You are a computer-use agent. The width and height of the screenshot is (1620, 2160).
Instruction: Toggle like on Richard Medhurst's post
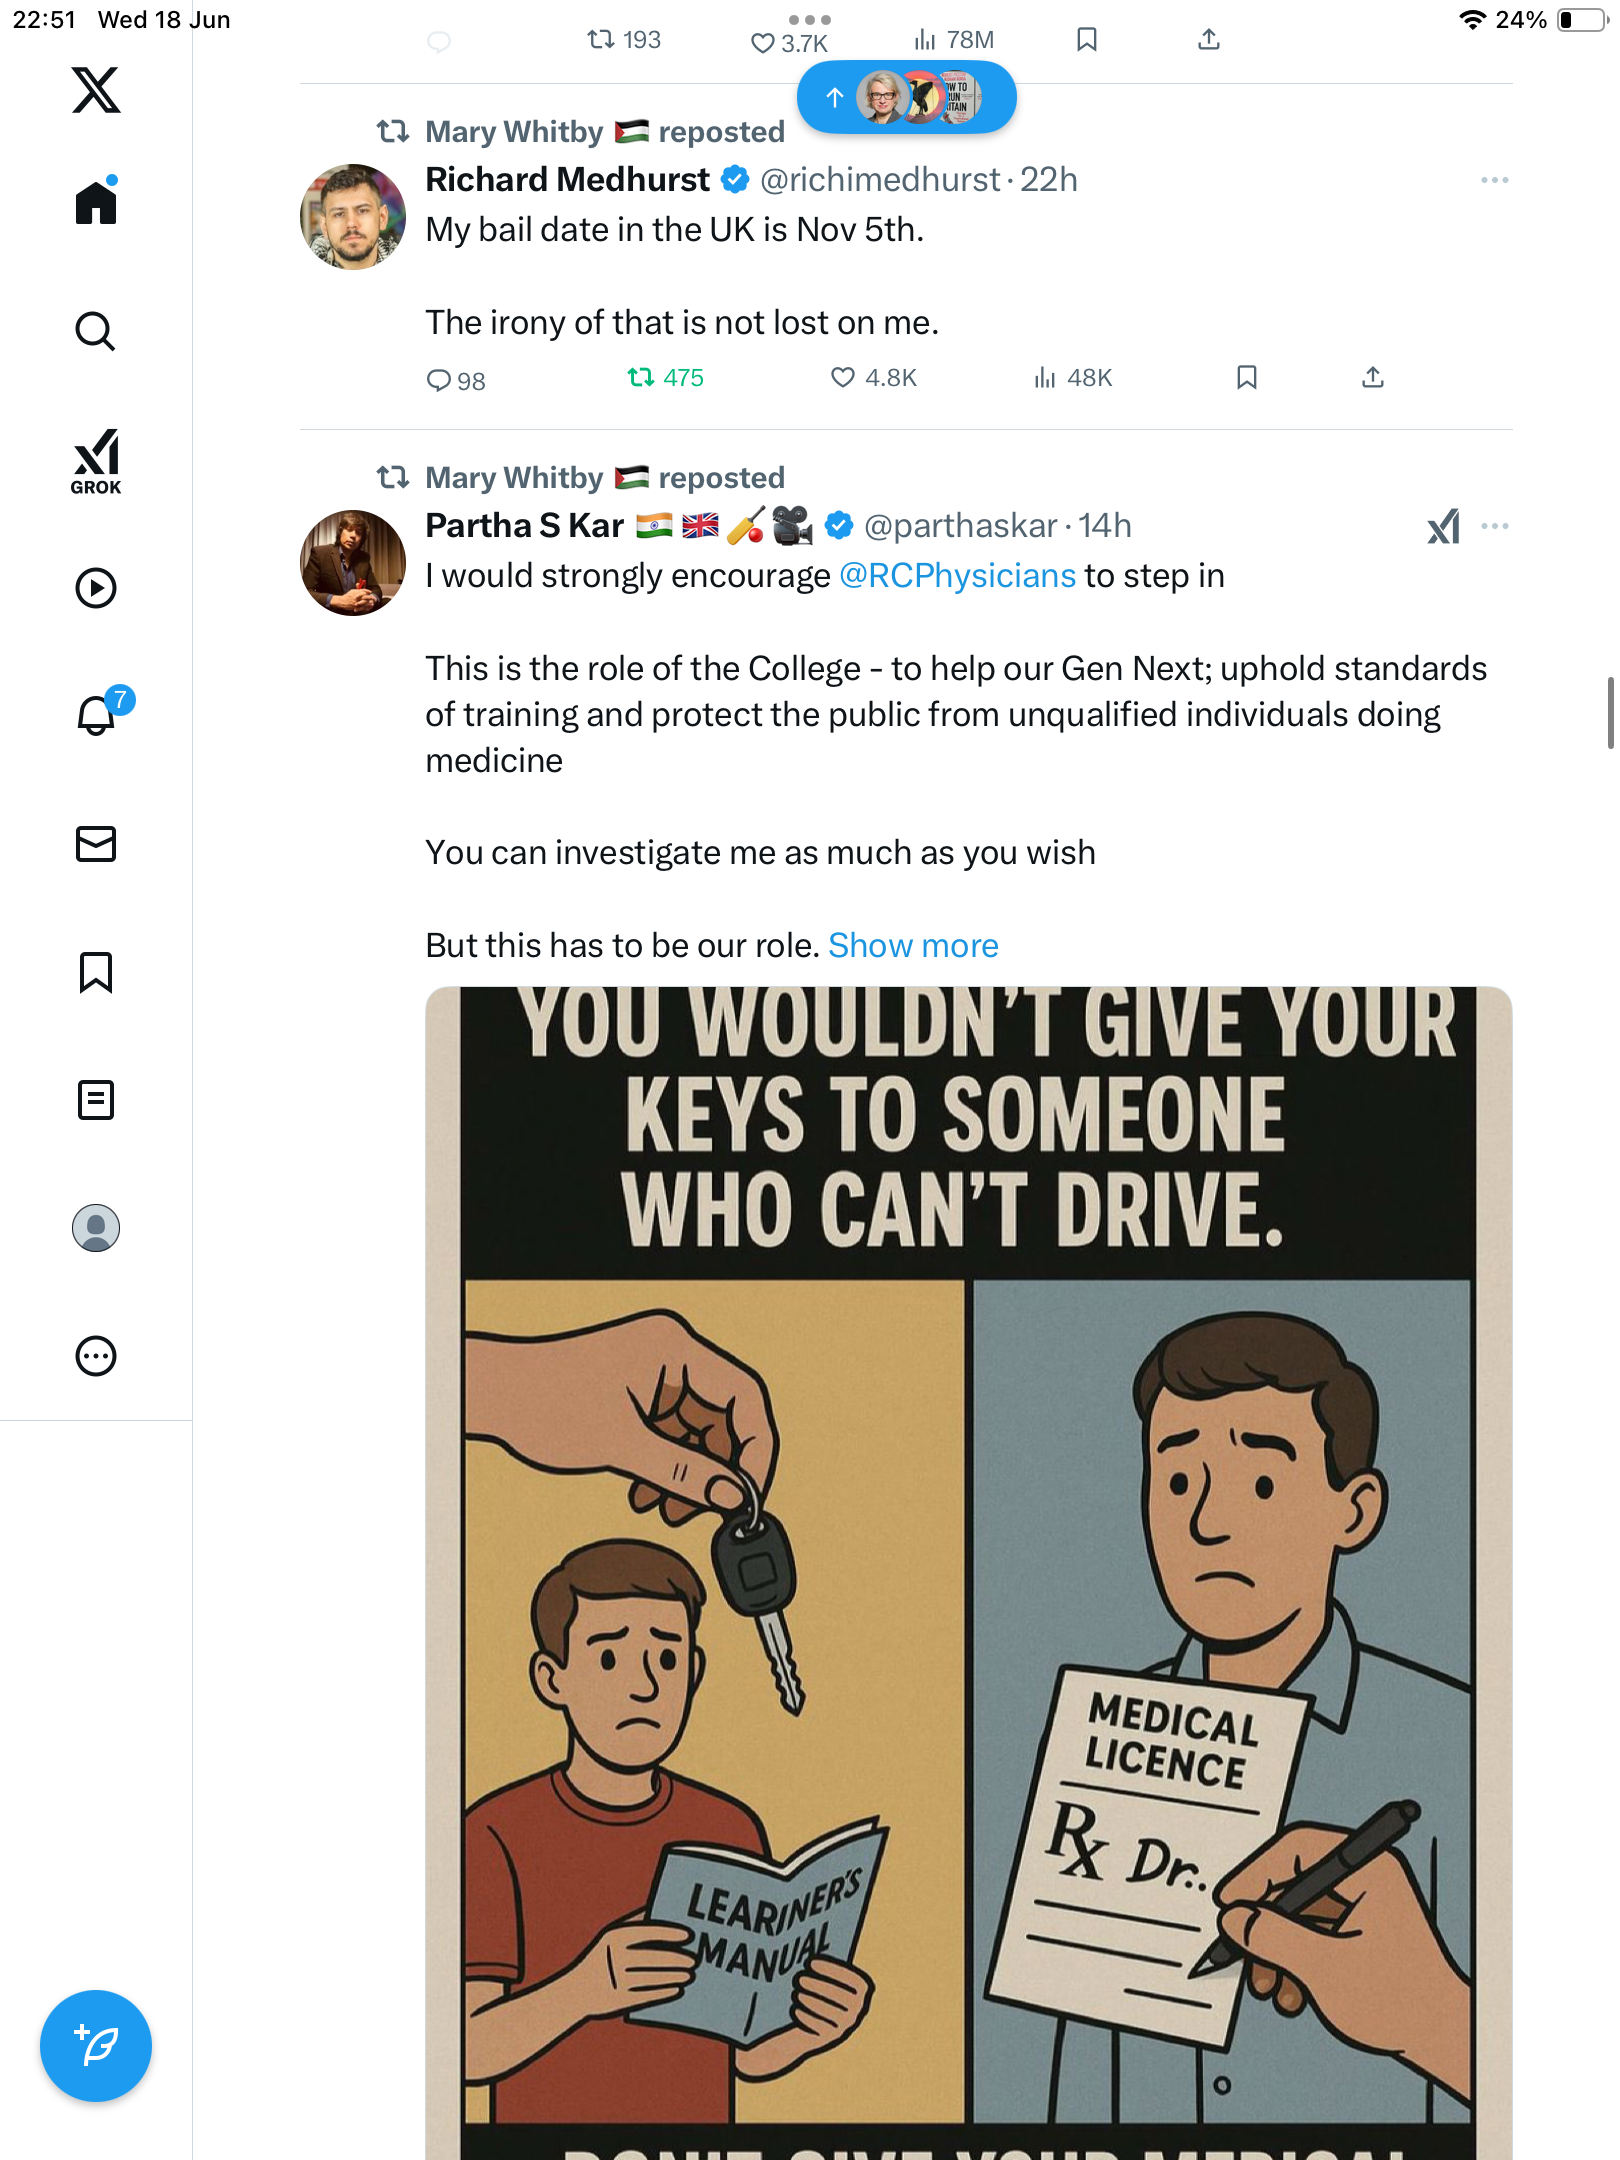[x=873, y=378]
